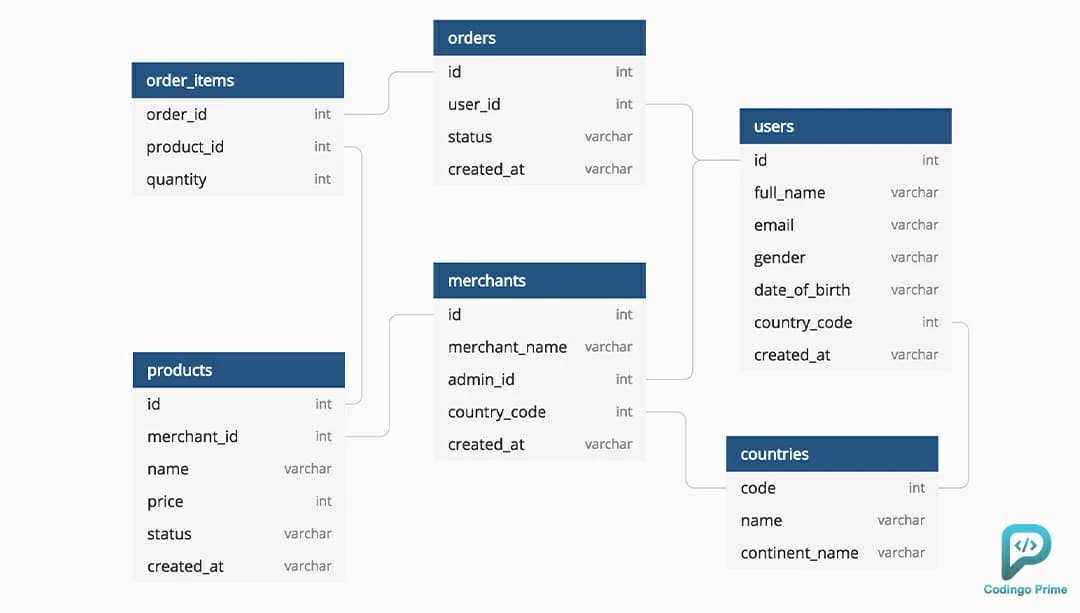This screenshot has width=1080, height=613.
Task: Click the code field in countries
Action: [831, 488]
